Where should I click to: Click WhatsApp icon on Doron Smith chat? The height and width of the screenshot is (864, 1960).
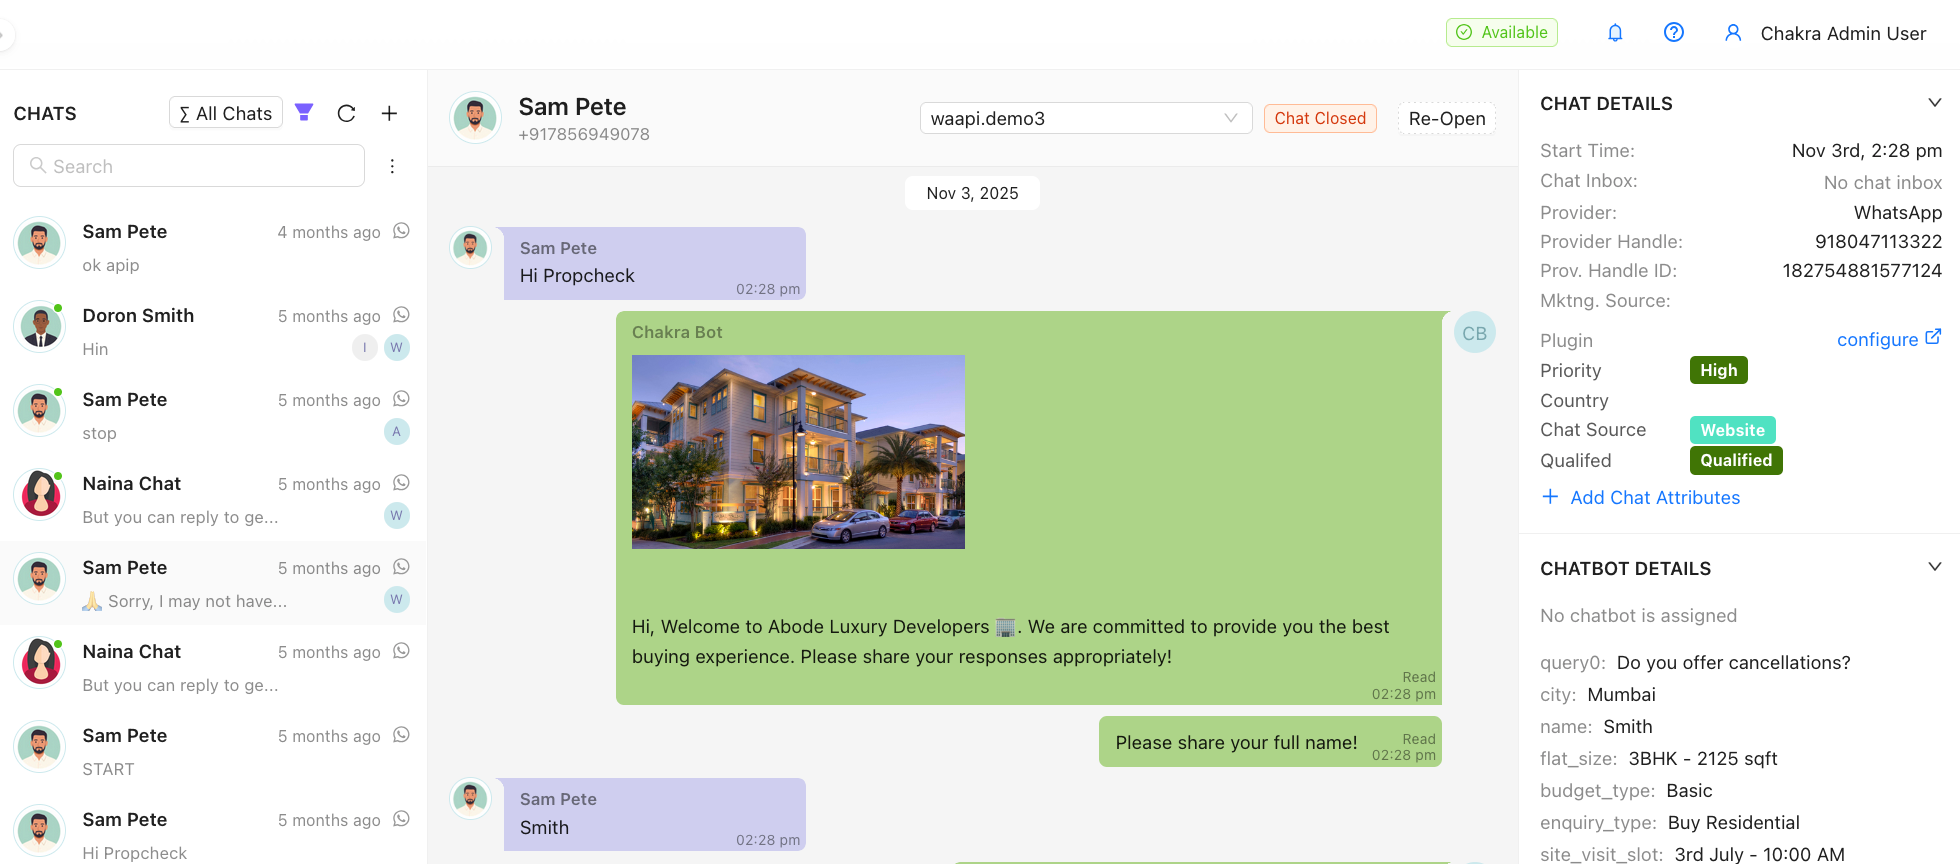tap(402, 315)
